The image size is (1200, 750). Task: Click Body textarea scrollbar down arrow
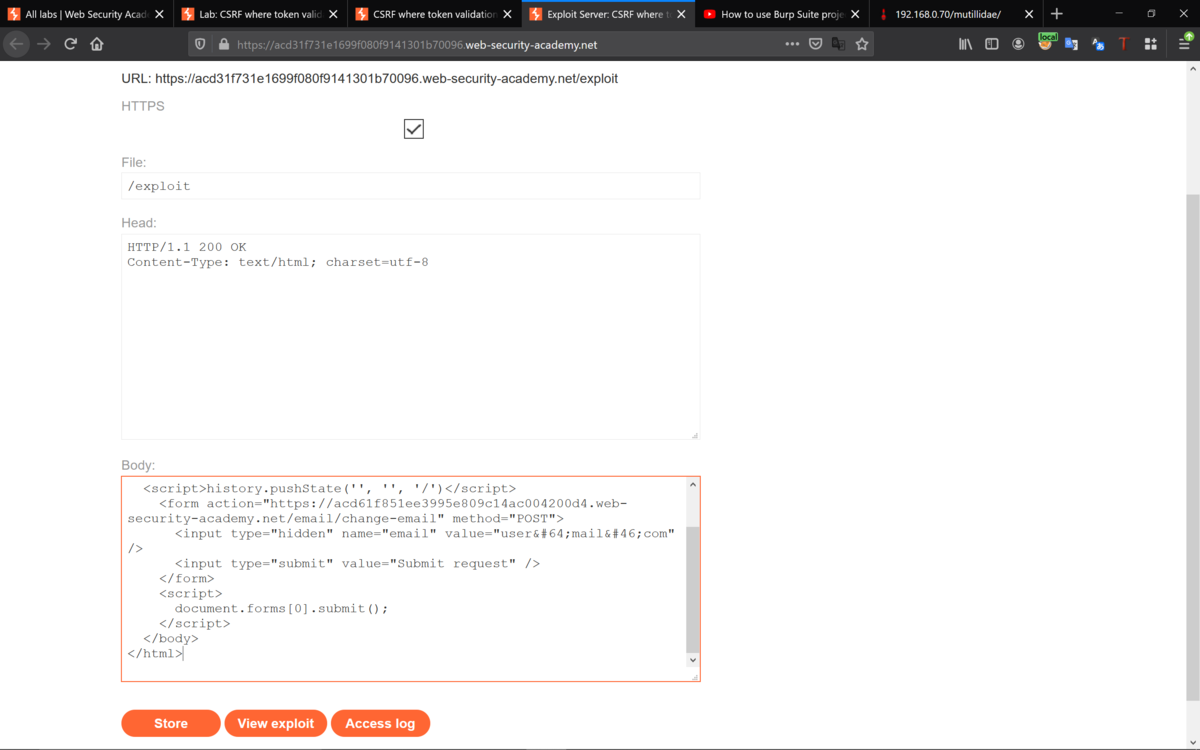pos(693,660)
